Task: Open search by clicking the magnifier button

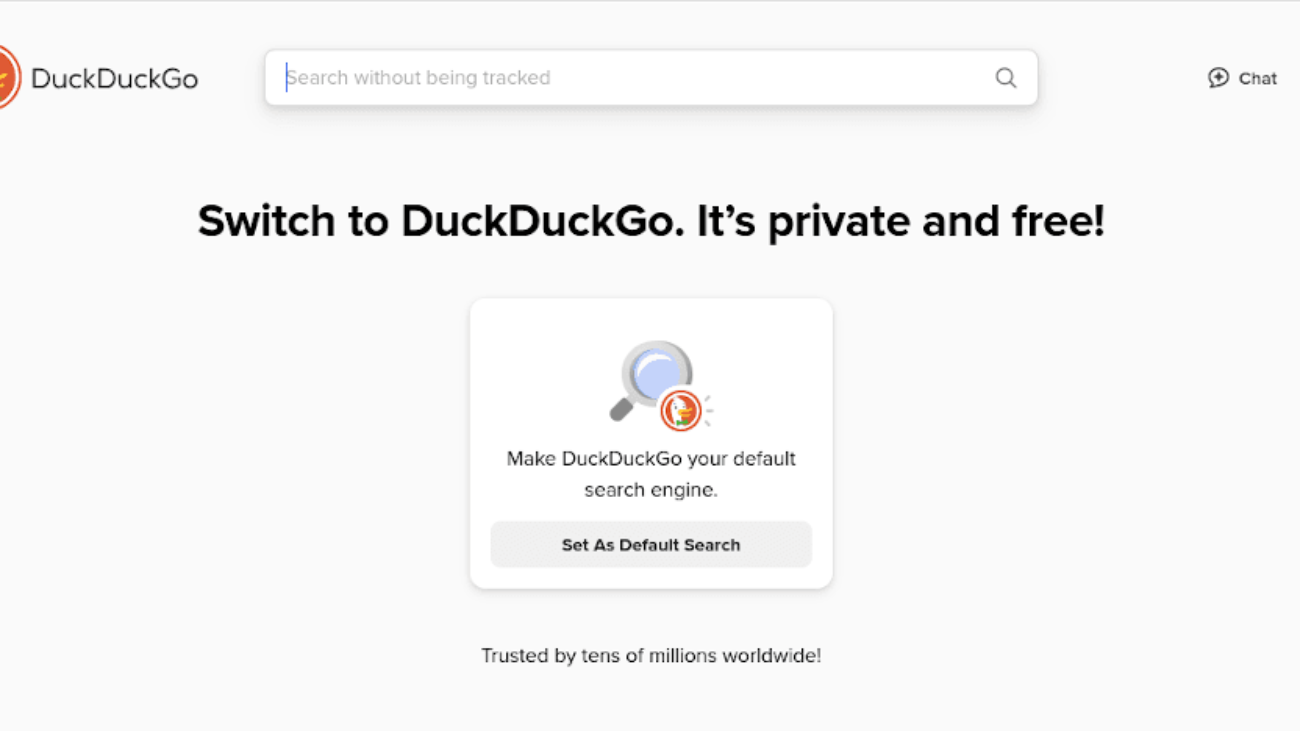Action: point(1005,77)
